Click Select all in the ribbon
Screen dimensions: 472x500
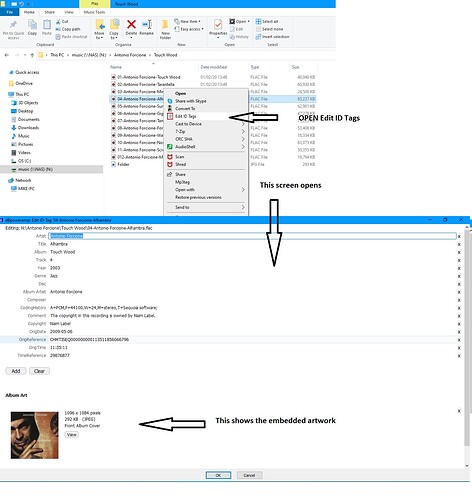(267, 21)
